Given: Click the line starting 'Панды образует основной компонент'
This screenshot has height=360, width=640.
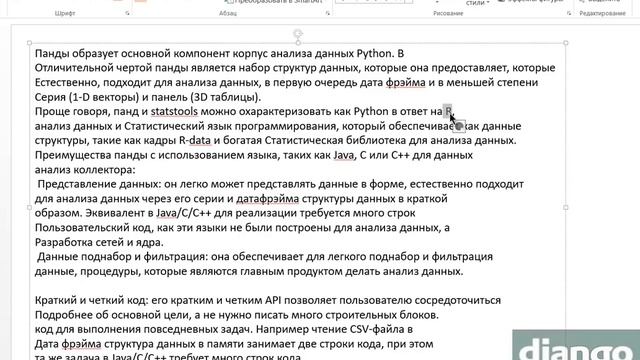Looking at the screenshot, I should tap(219, 53).
